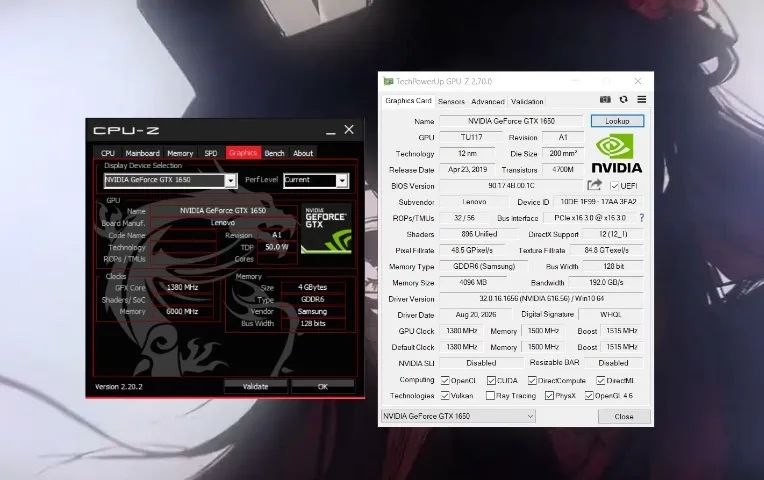Open the SPD tab in CPU-Z
Screen dimensions: 764x480
point(211,153)
